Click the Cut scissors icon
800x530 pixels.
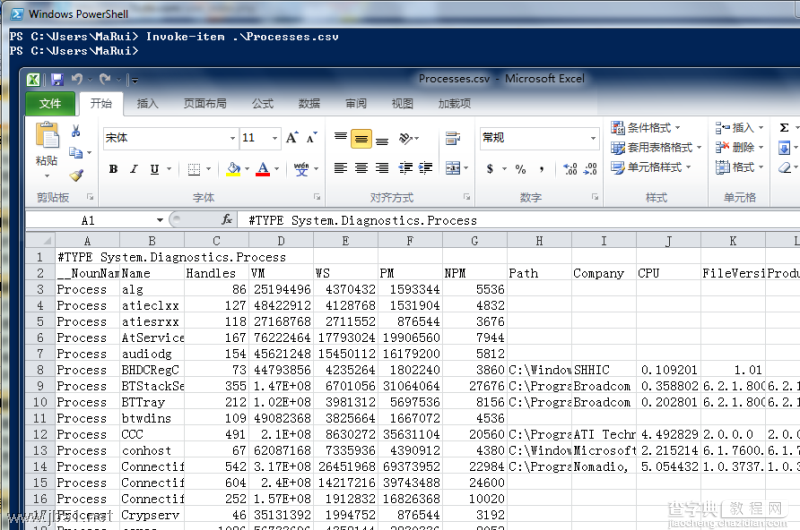[x=76, y=131]
